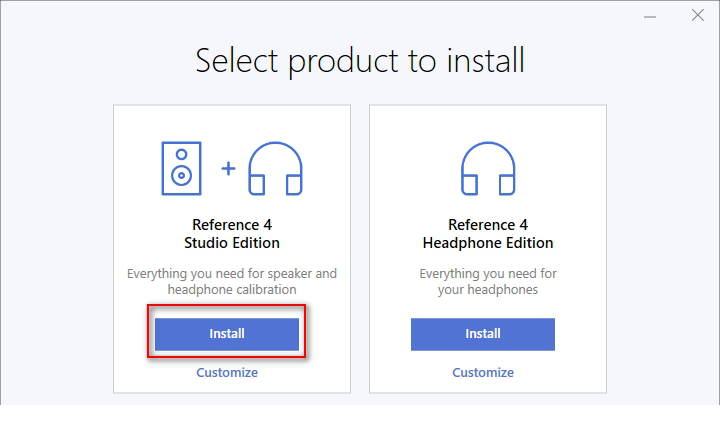Install Reference 4 Studio Edition
The height and width of the screenshot is (421, 720).
click(227, 334)
